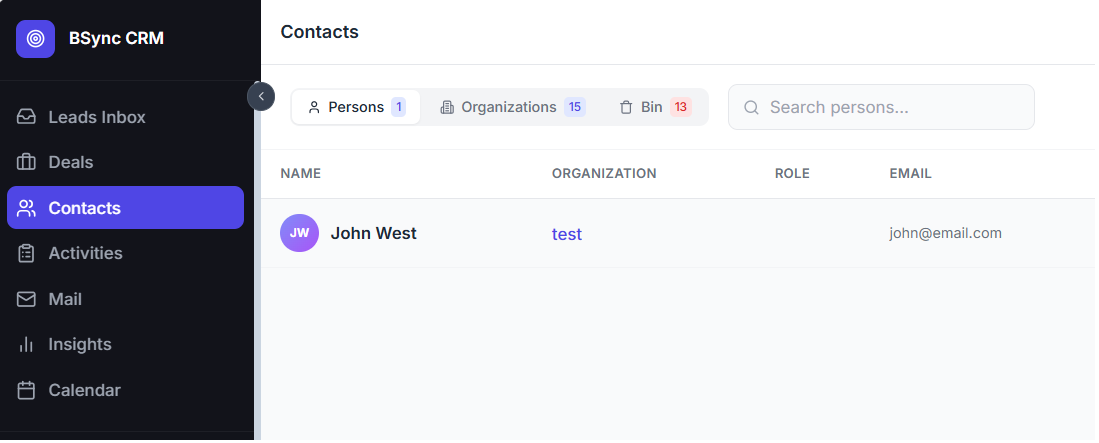
Task: Go to the Deals section
Action: [x=125, y=163]
